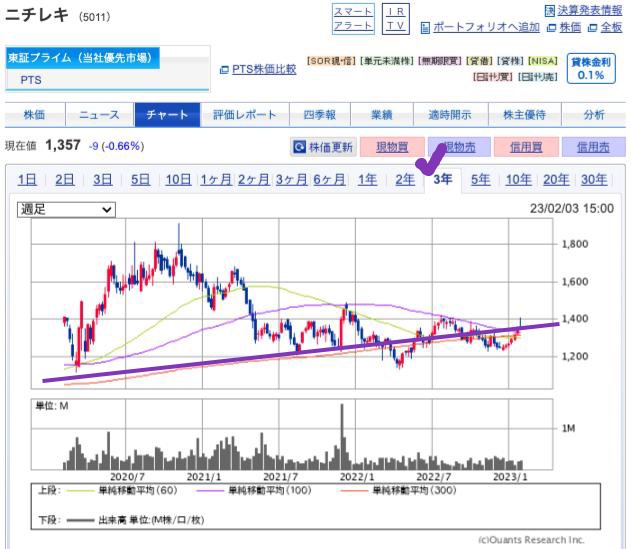Image resolution: width=631 pixels, height=549 pixels.
Task: Click the current price 1,357
Action: pos(63,145)
